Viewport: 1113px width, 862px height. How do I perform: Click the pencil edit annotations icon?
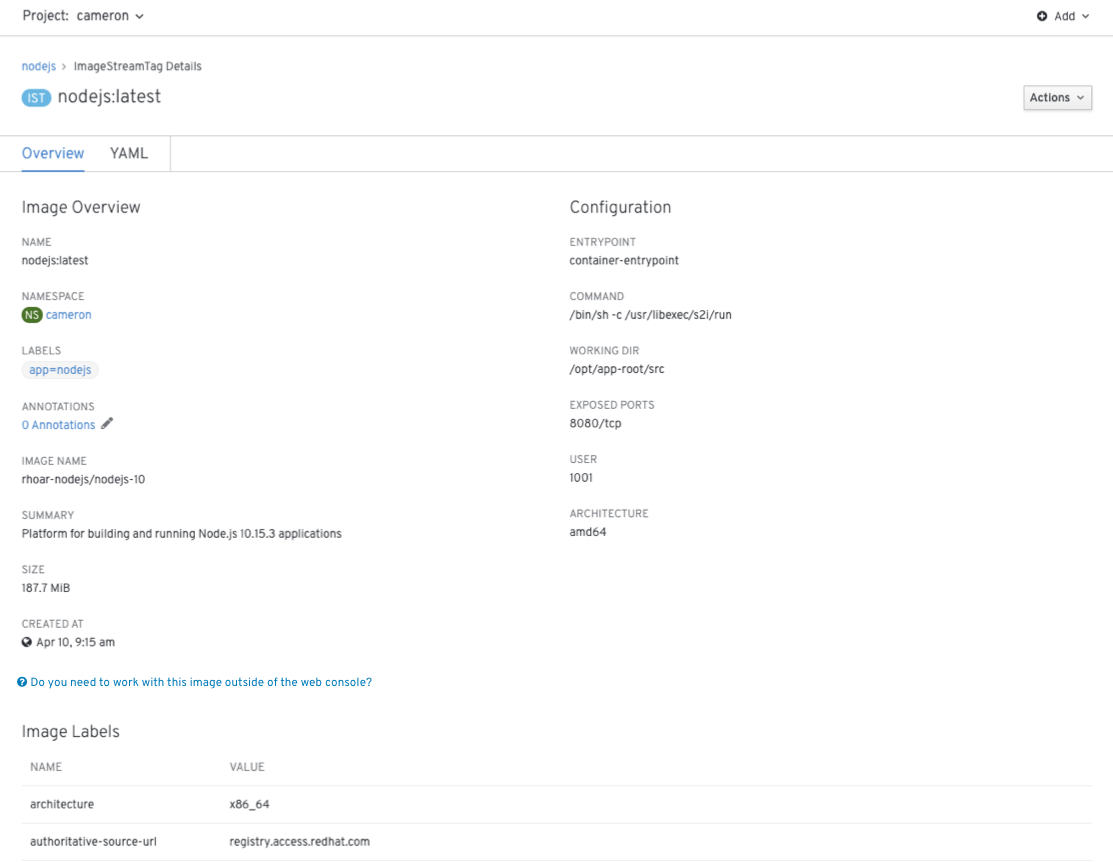click(x=107, y=423)
